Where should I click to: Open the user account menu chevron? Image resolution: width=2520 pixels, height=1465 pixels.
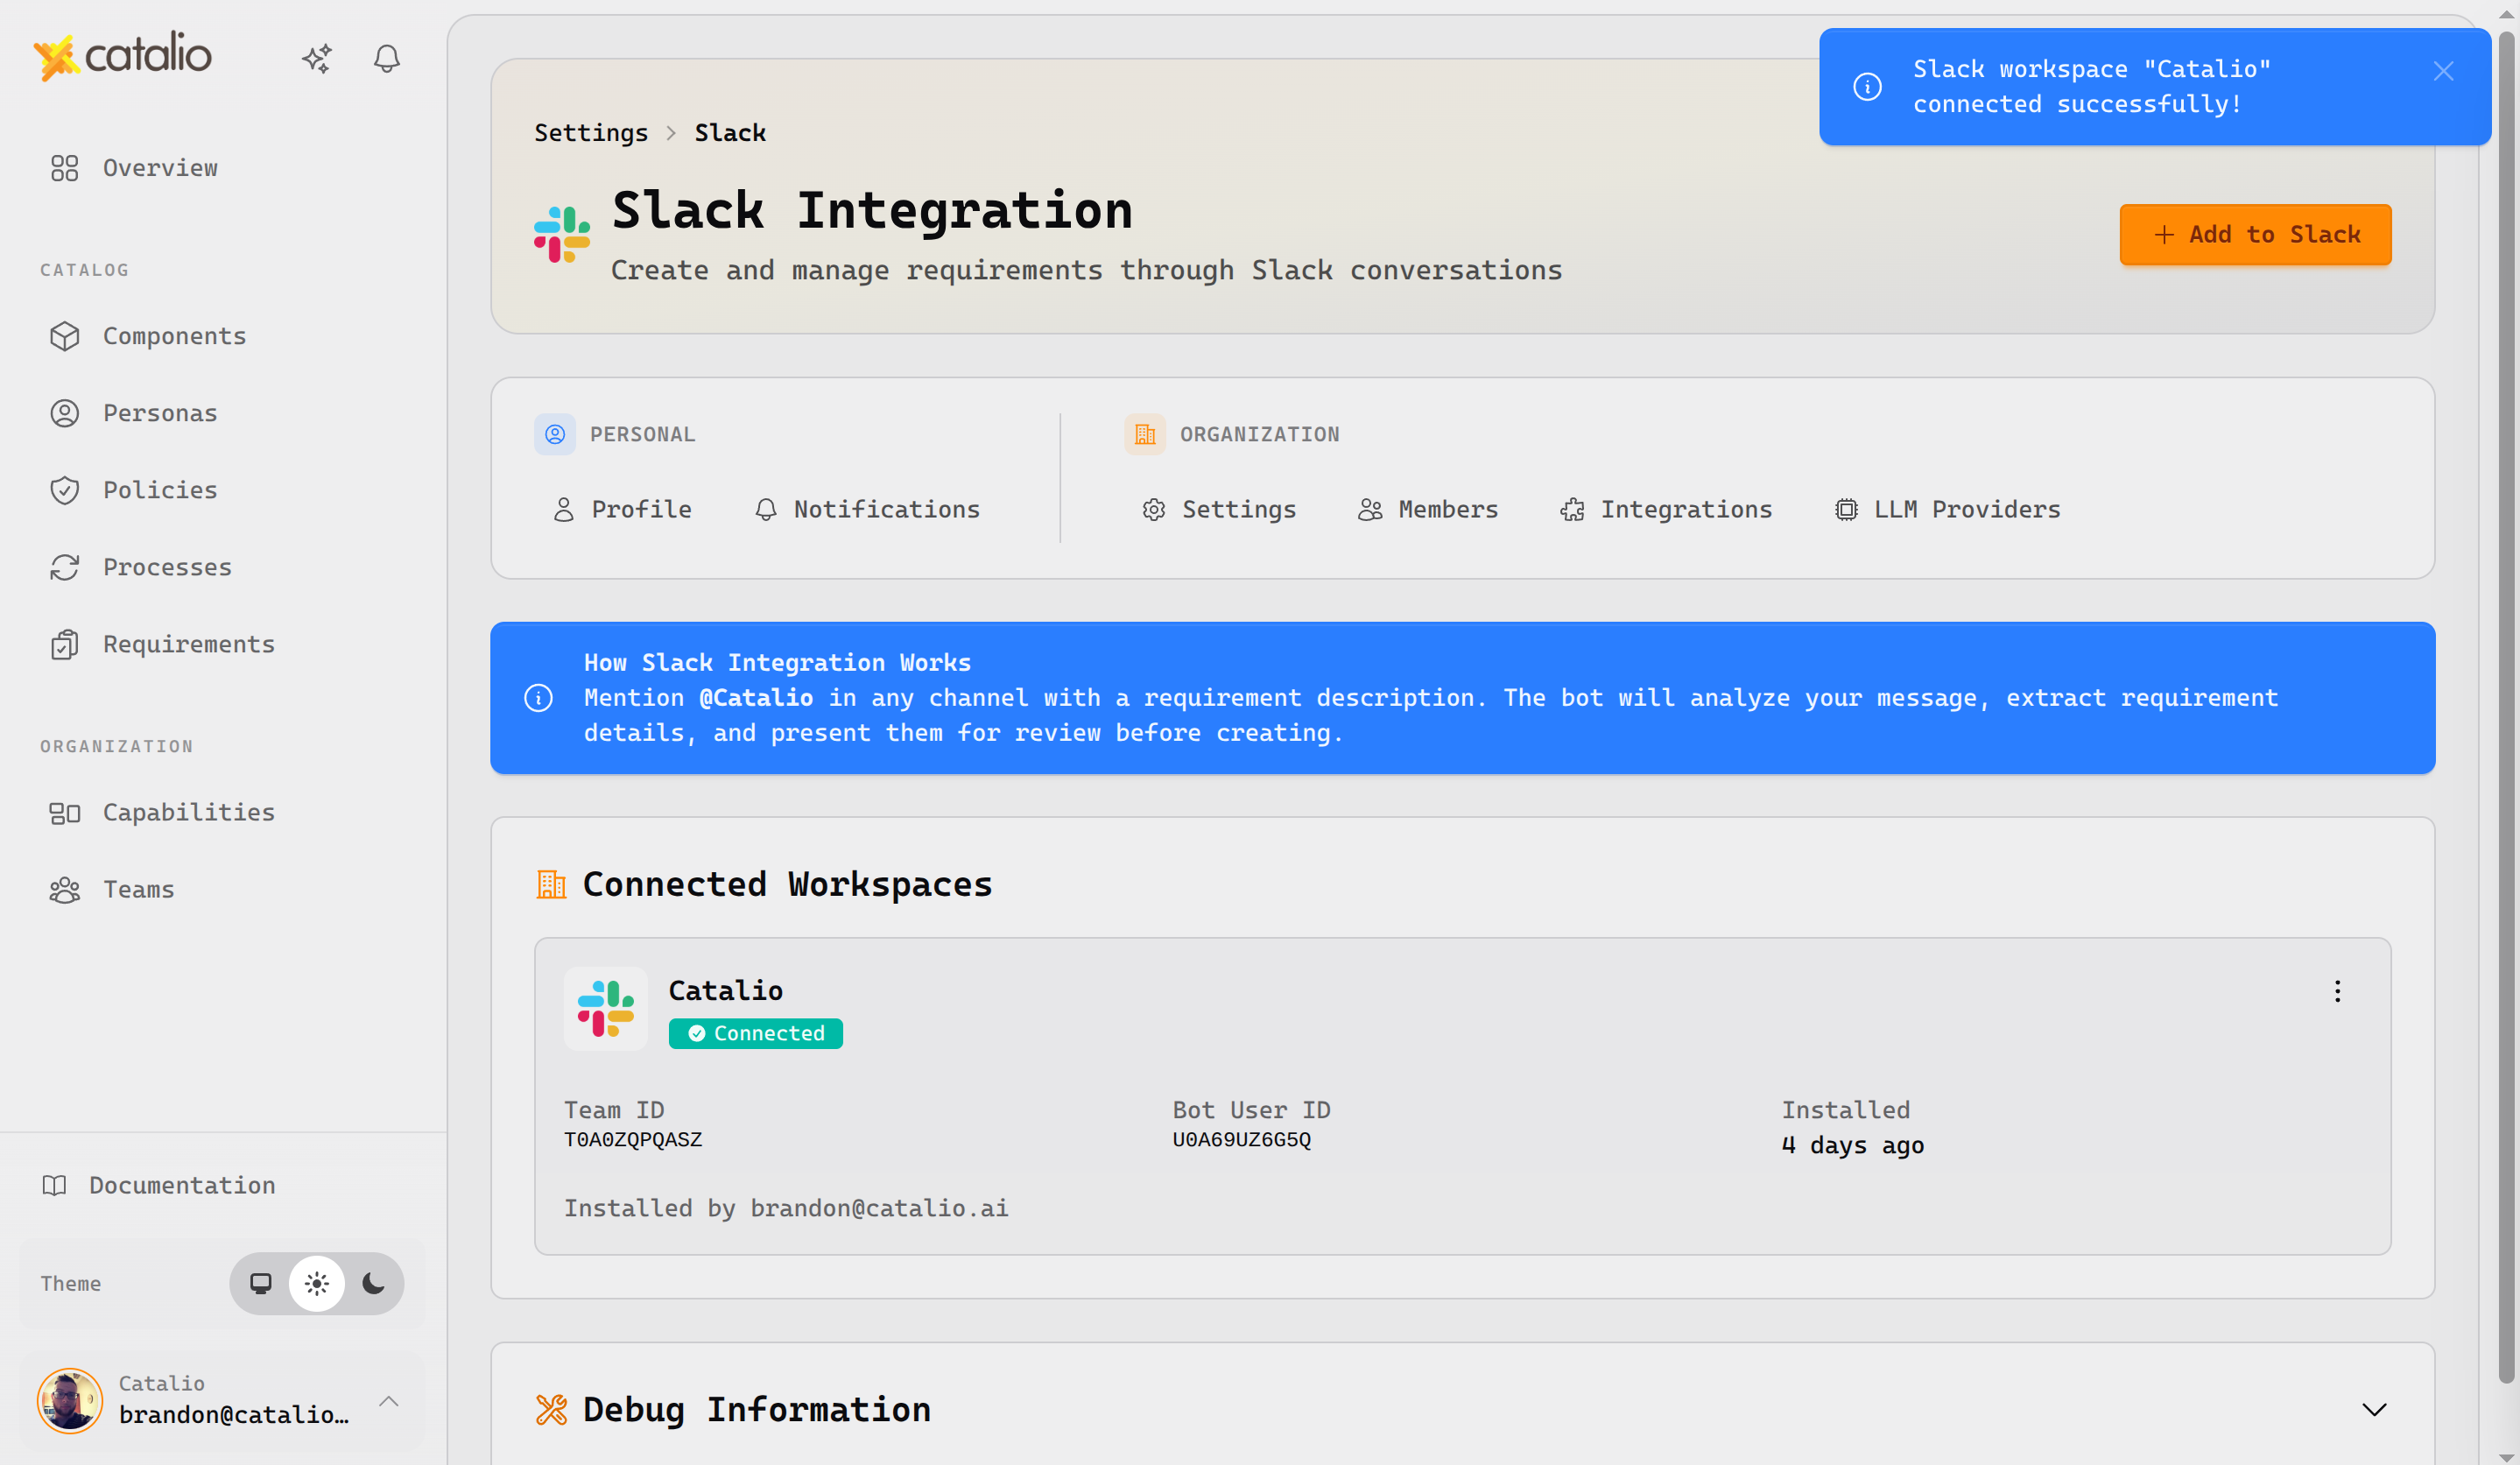[389, 1401]
